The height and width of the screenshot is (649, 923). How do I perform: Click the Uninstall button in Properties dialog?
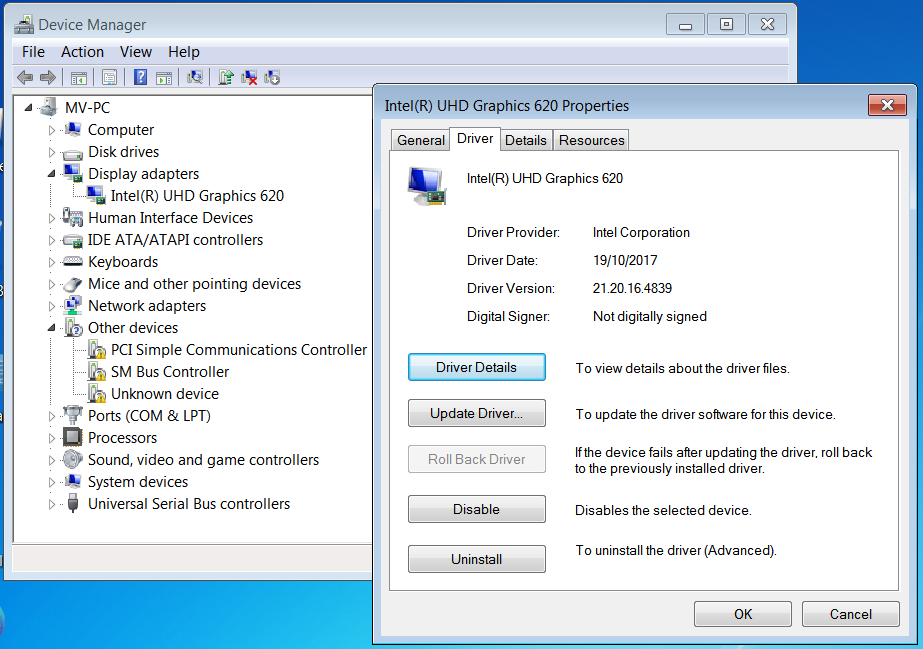click(476, 559)
